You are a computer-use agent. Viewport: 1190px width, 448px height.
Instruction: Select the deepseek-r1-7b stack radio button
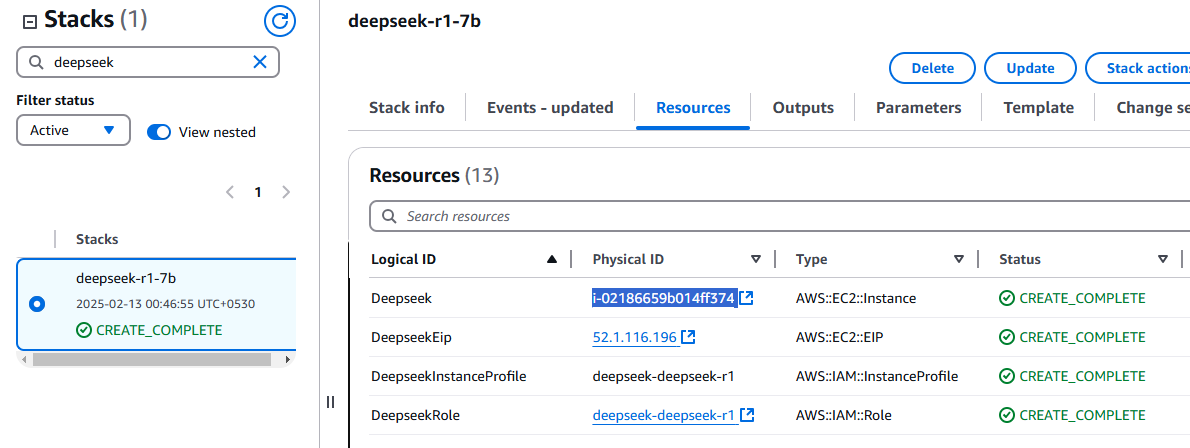point(37,304)
